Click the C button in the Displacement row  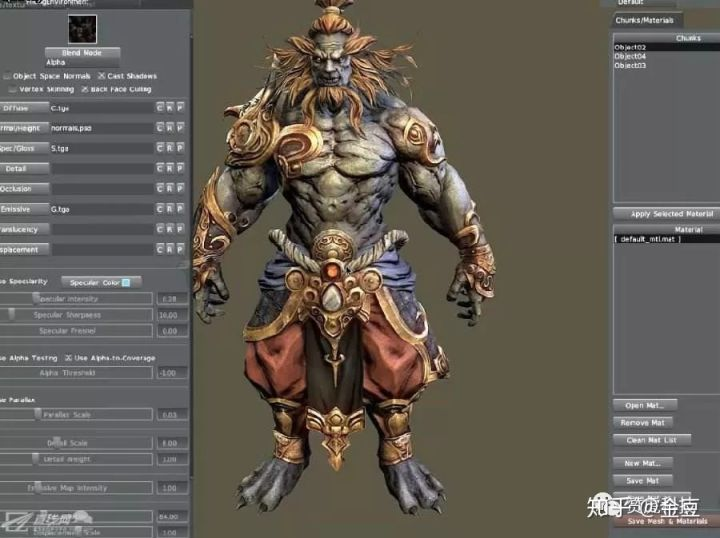[x=160, y=249]
